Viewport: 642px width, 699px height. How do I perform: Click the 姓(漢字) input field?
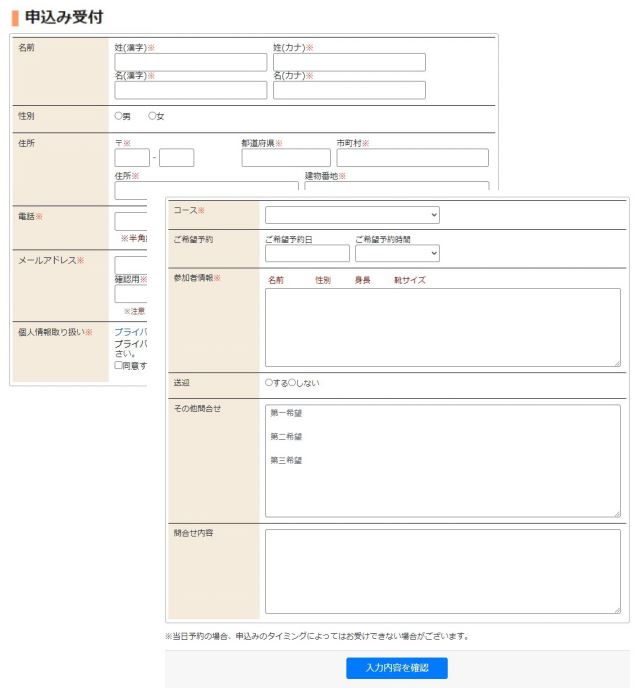point(191,62)
